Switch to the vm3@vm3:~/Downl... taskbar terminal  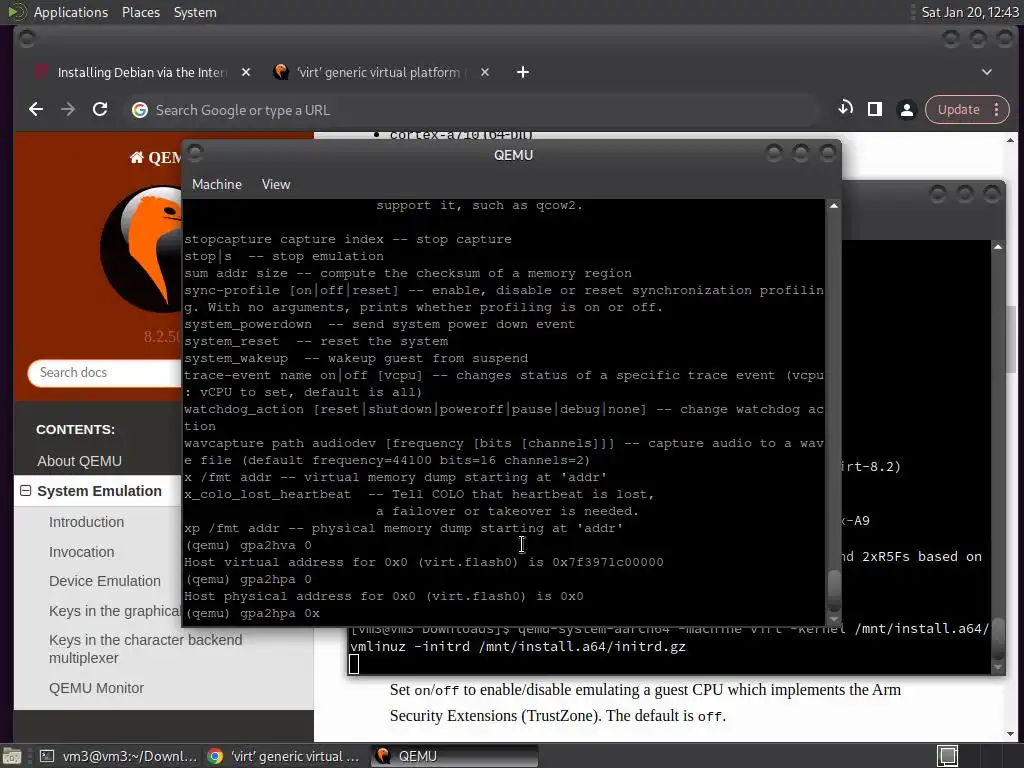(118, 756)
